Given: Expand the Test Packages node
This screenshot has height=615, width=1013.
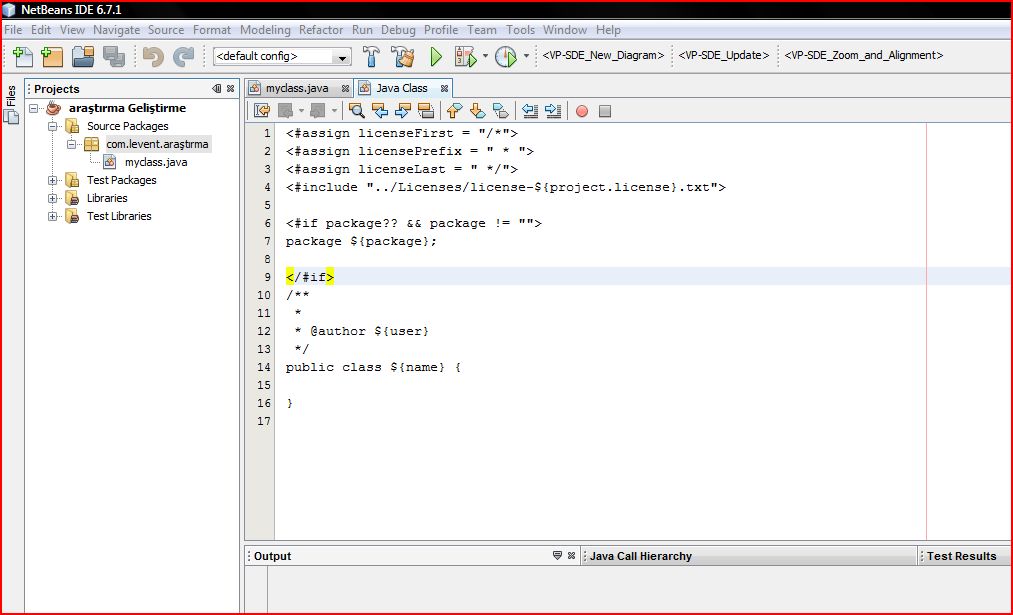Looking at the screenshot, I should coord(53,180).
